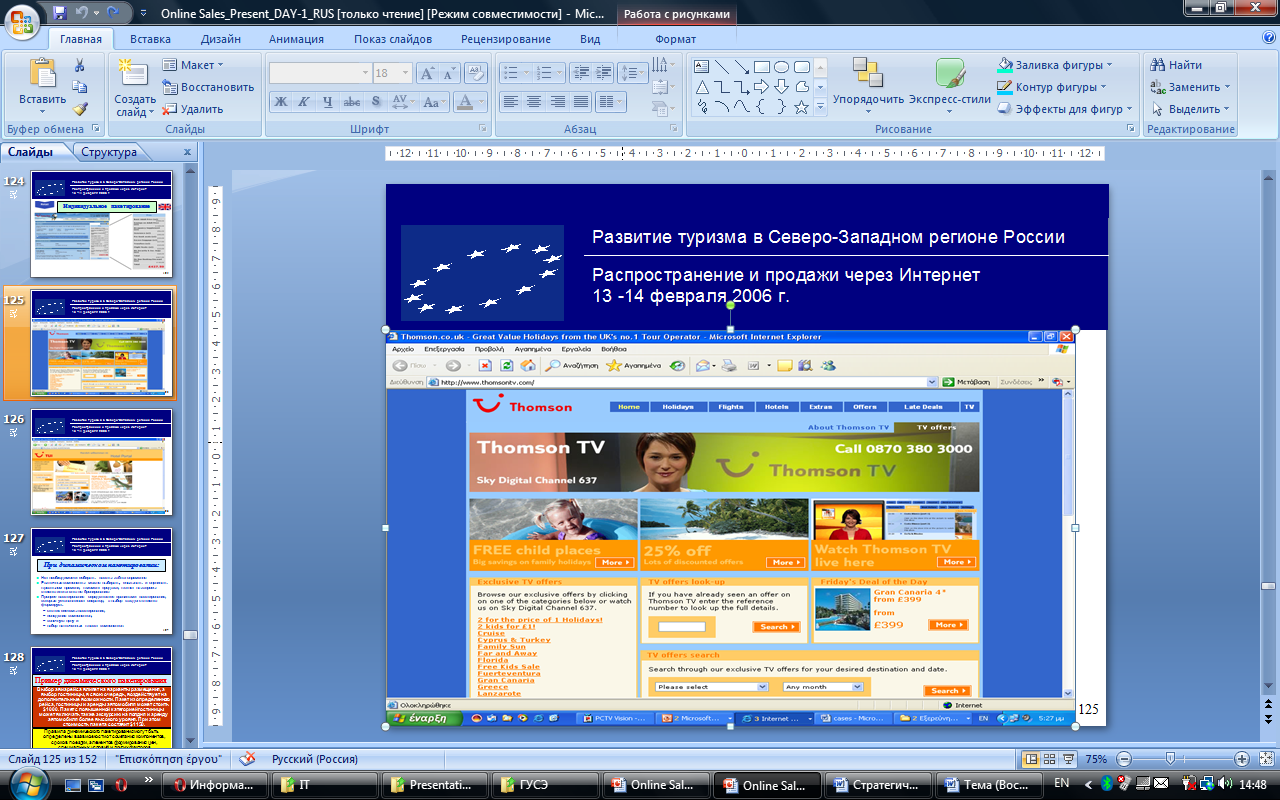Image resolution: width=1280 pixels, height=800 pixels.
Task: Select the five-point star shape
Action: click(x=801, y=107)
